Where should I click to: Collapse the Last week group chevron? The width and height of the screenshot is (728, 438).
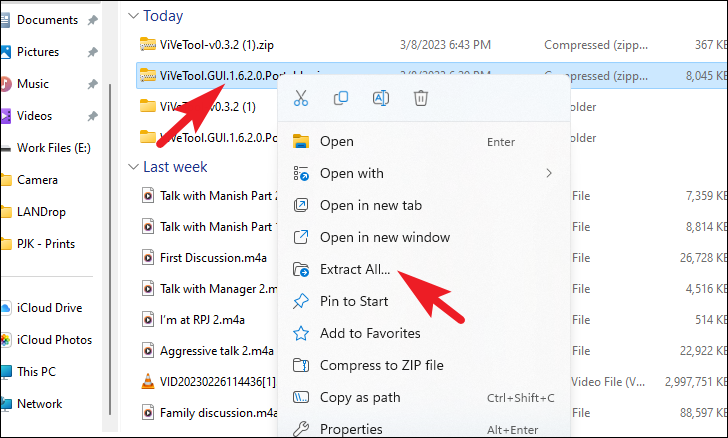tap(133, 167)
